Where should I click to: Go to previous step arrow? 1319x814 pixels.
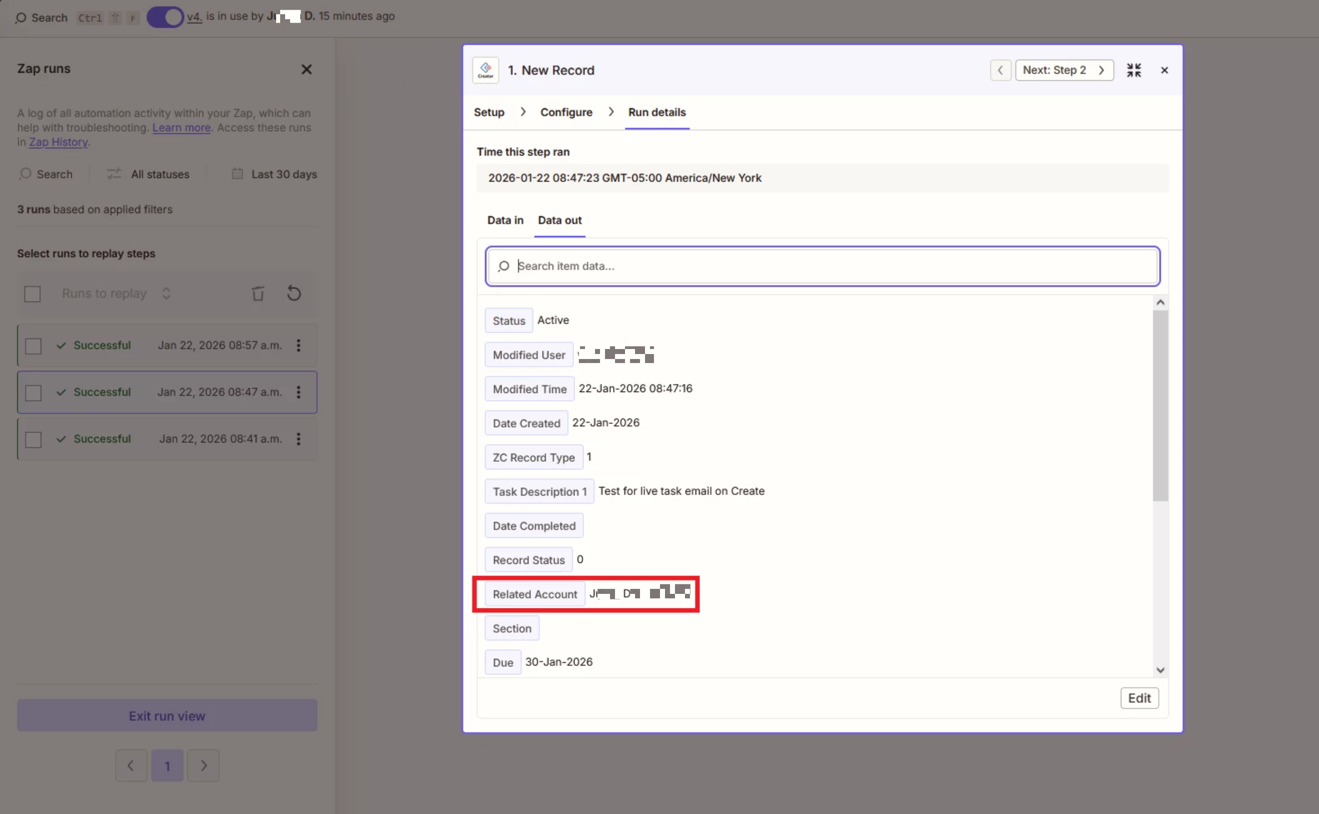1000,70
